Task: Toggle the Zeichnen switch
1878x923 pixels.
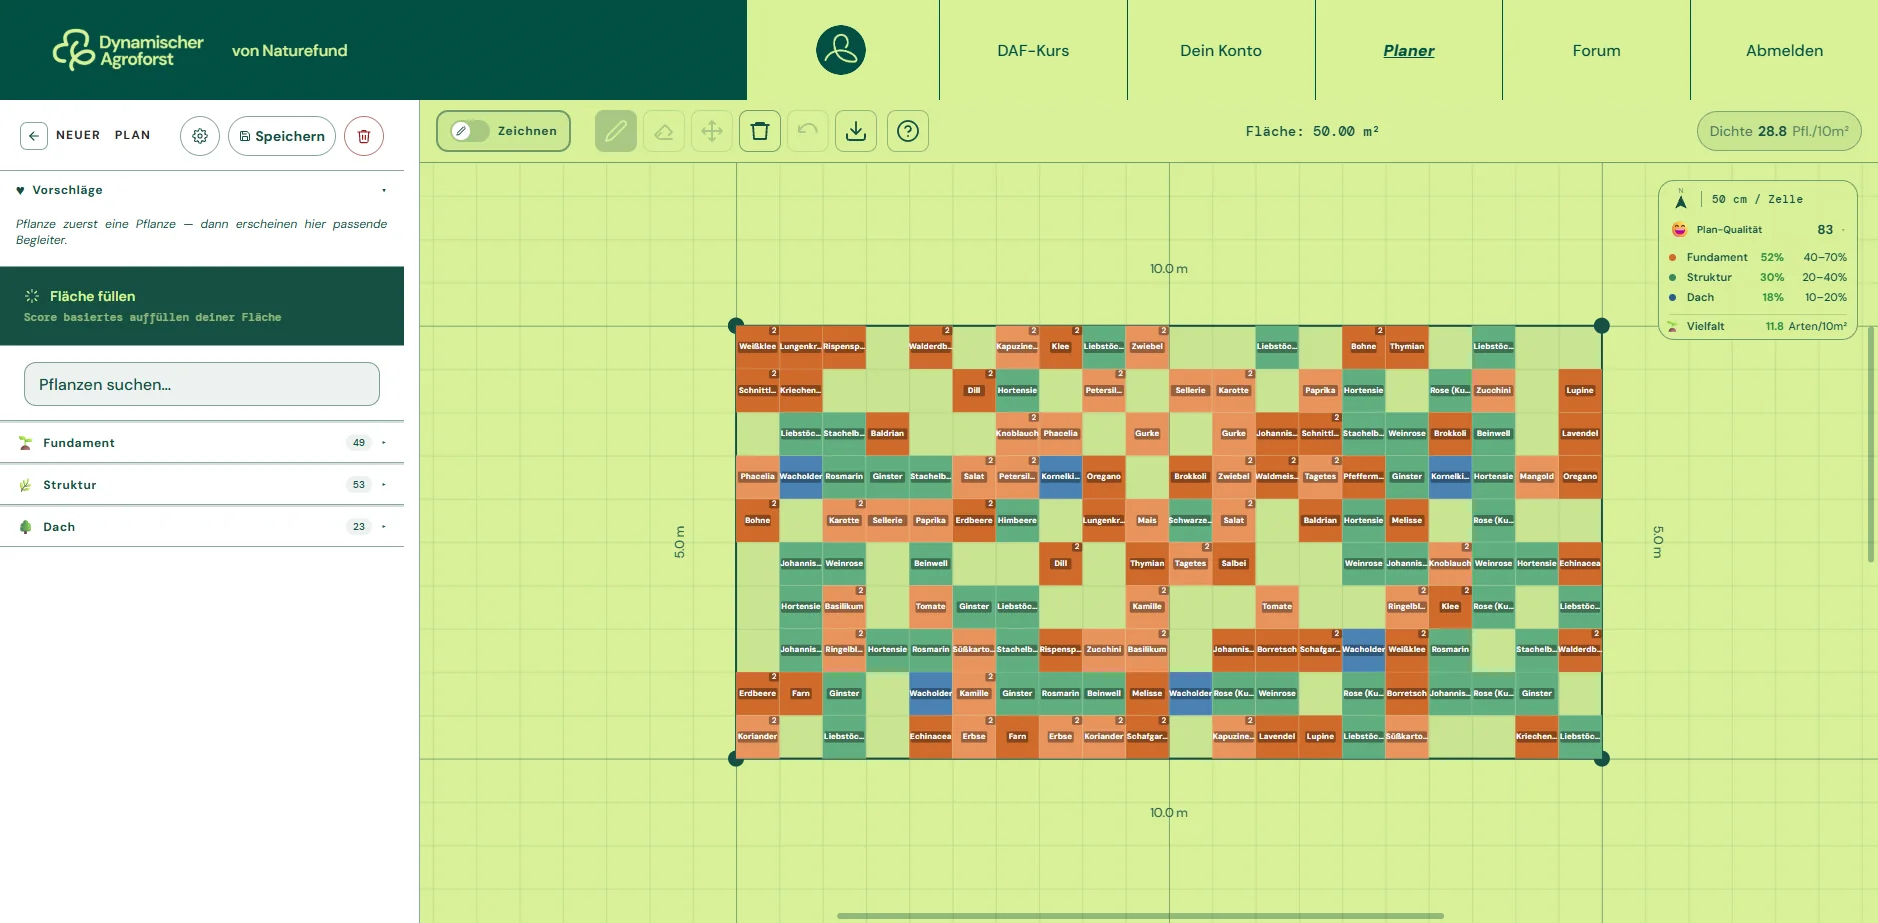Action: [x=469, y=131]
